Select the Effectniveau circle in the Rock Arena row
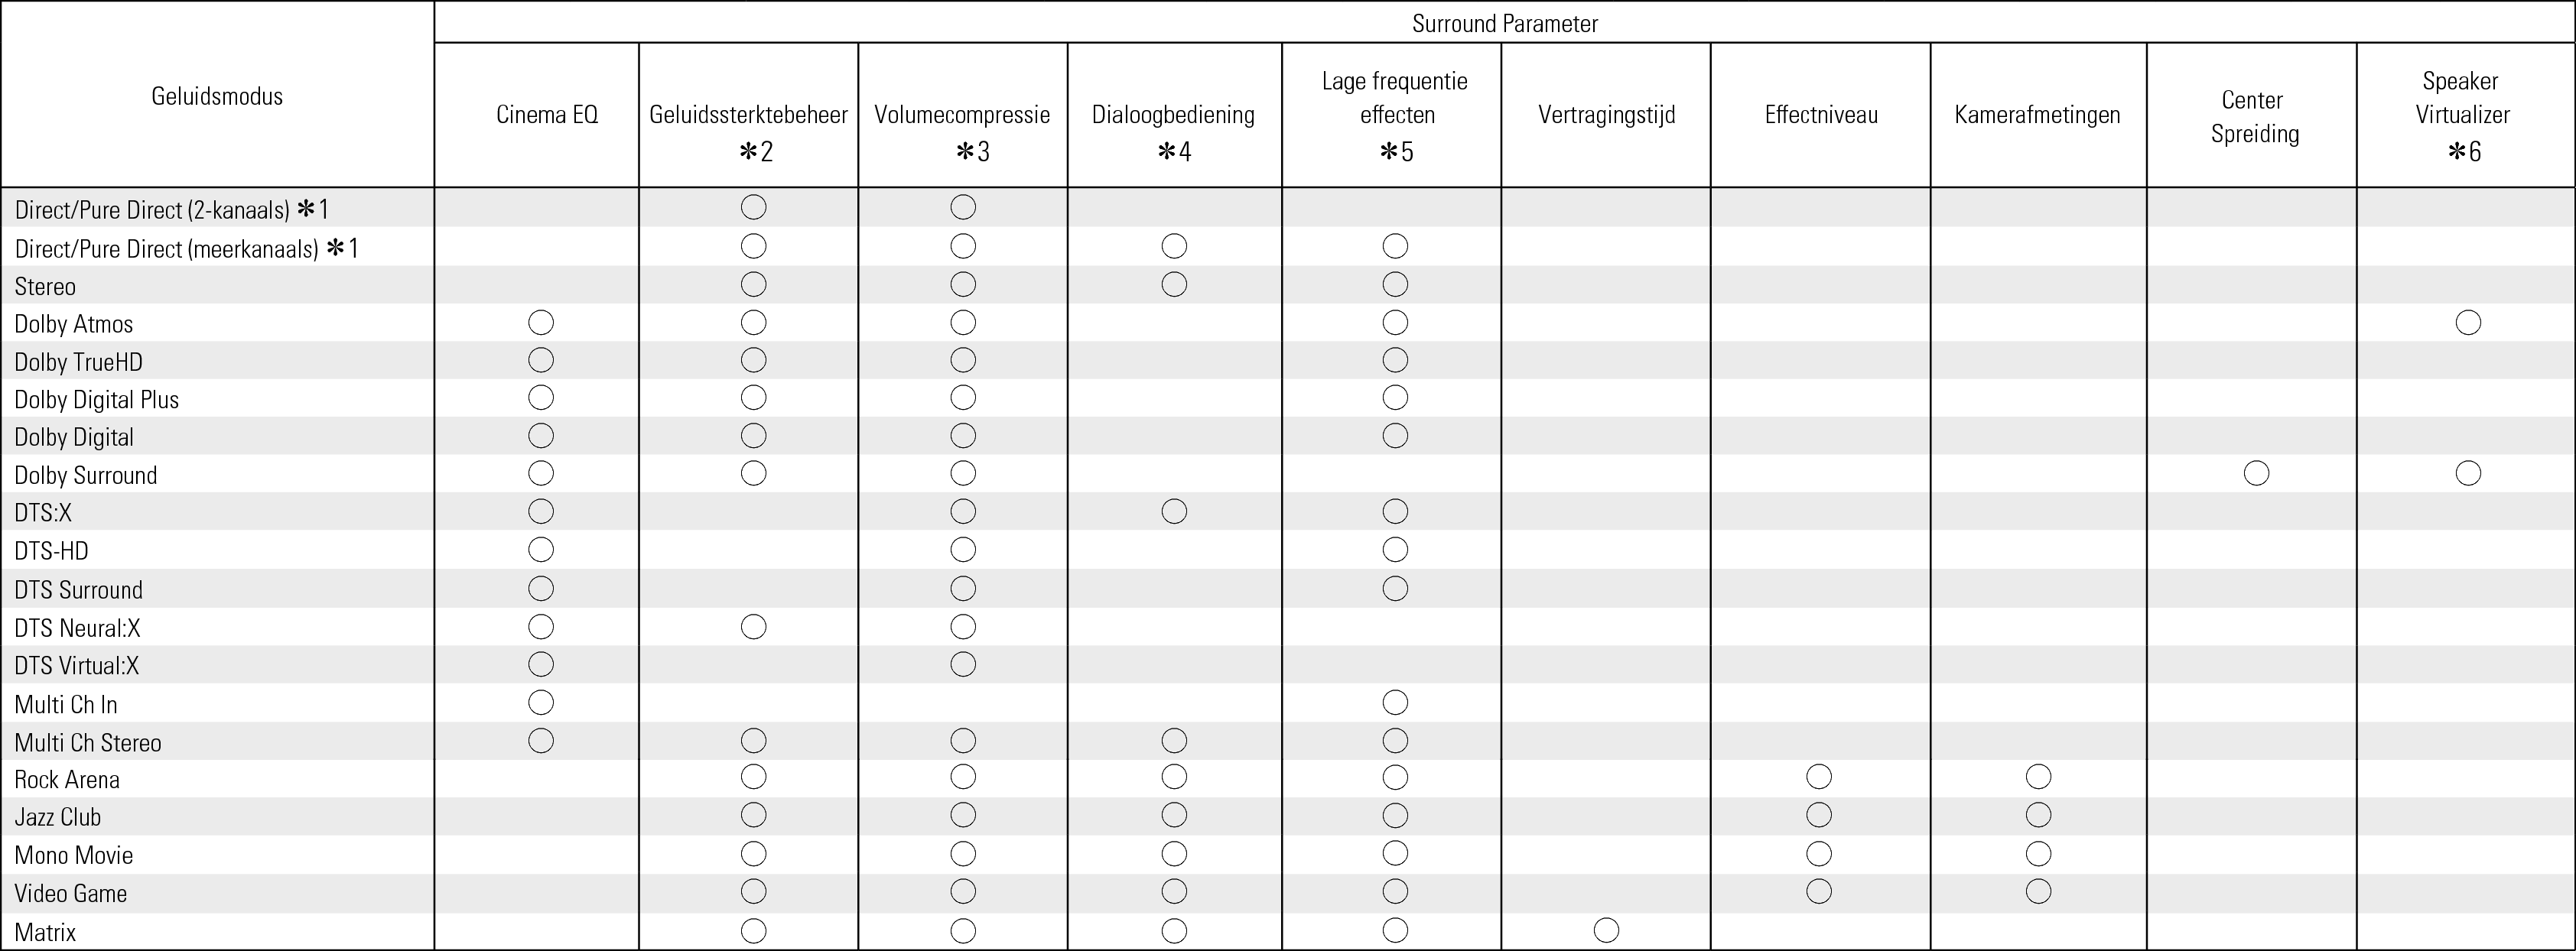 [x=1819, y=776]
